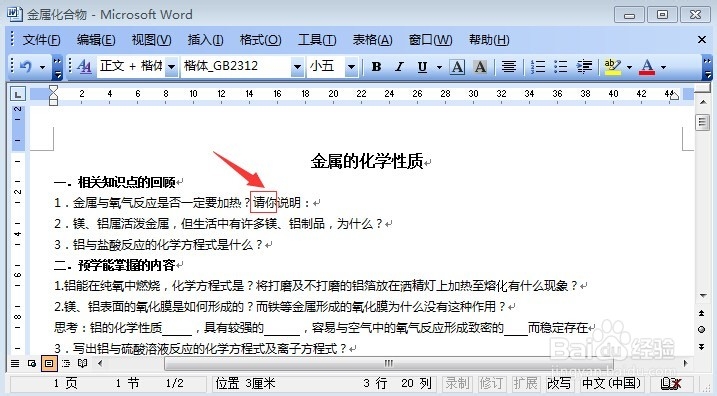Apply character border icon
Screen dimensions: 717x396
(x=457, y=67)
